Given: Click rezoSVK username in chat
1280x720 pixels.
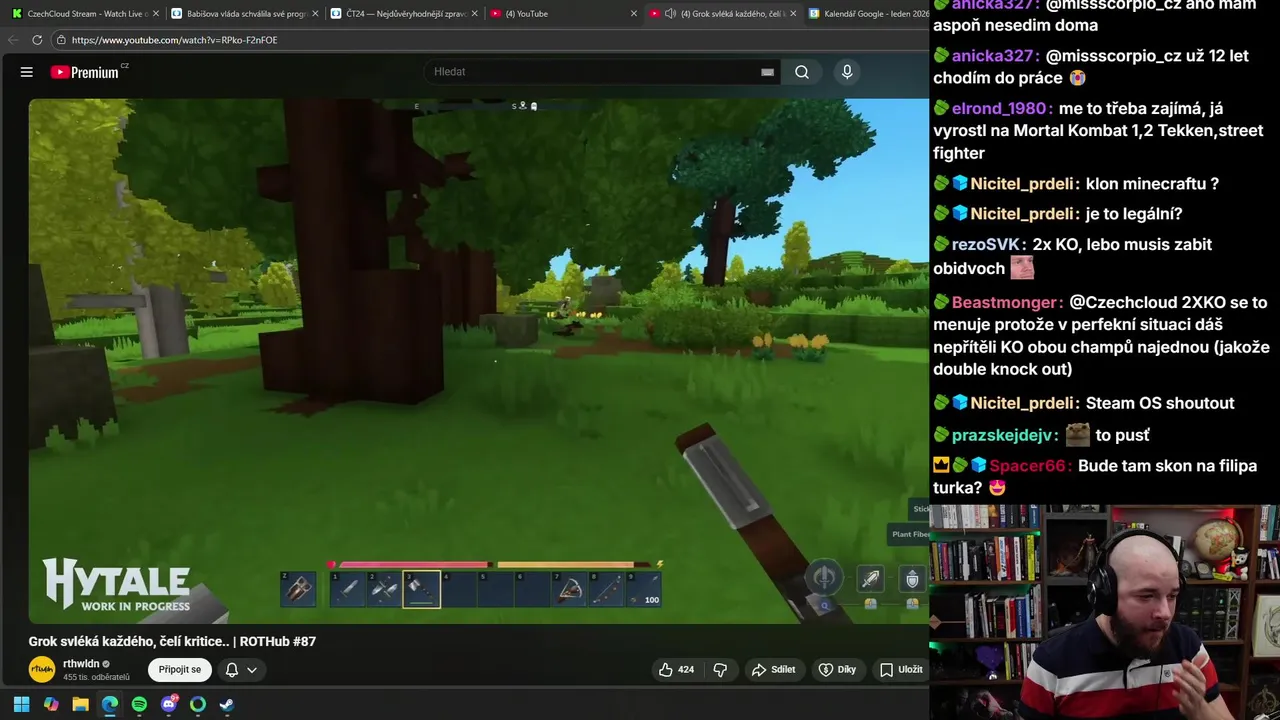Looking at the screenshot, I should coord(985,244).
